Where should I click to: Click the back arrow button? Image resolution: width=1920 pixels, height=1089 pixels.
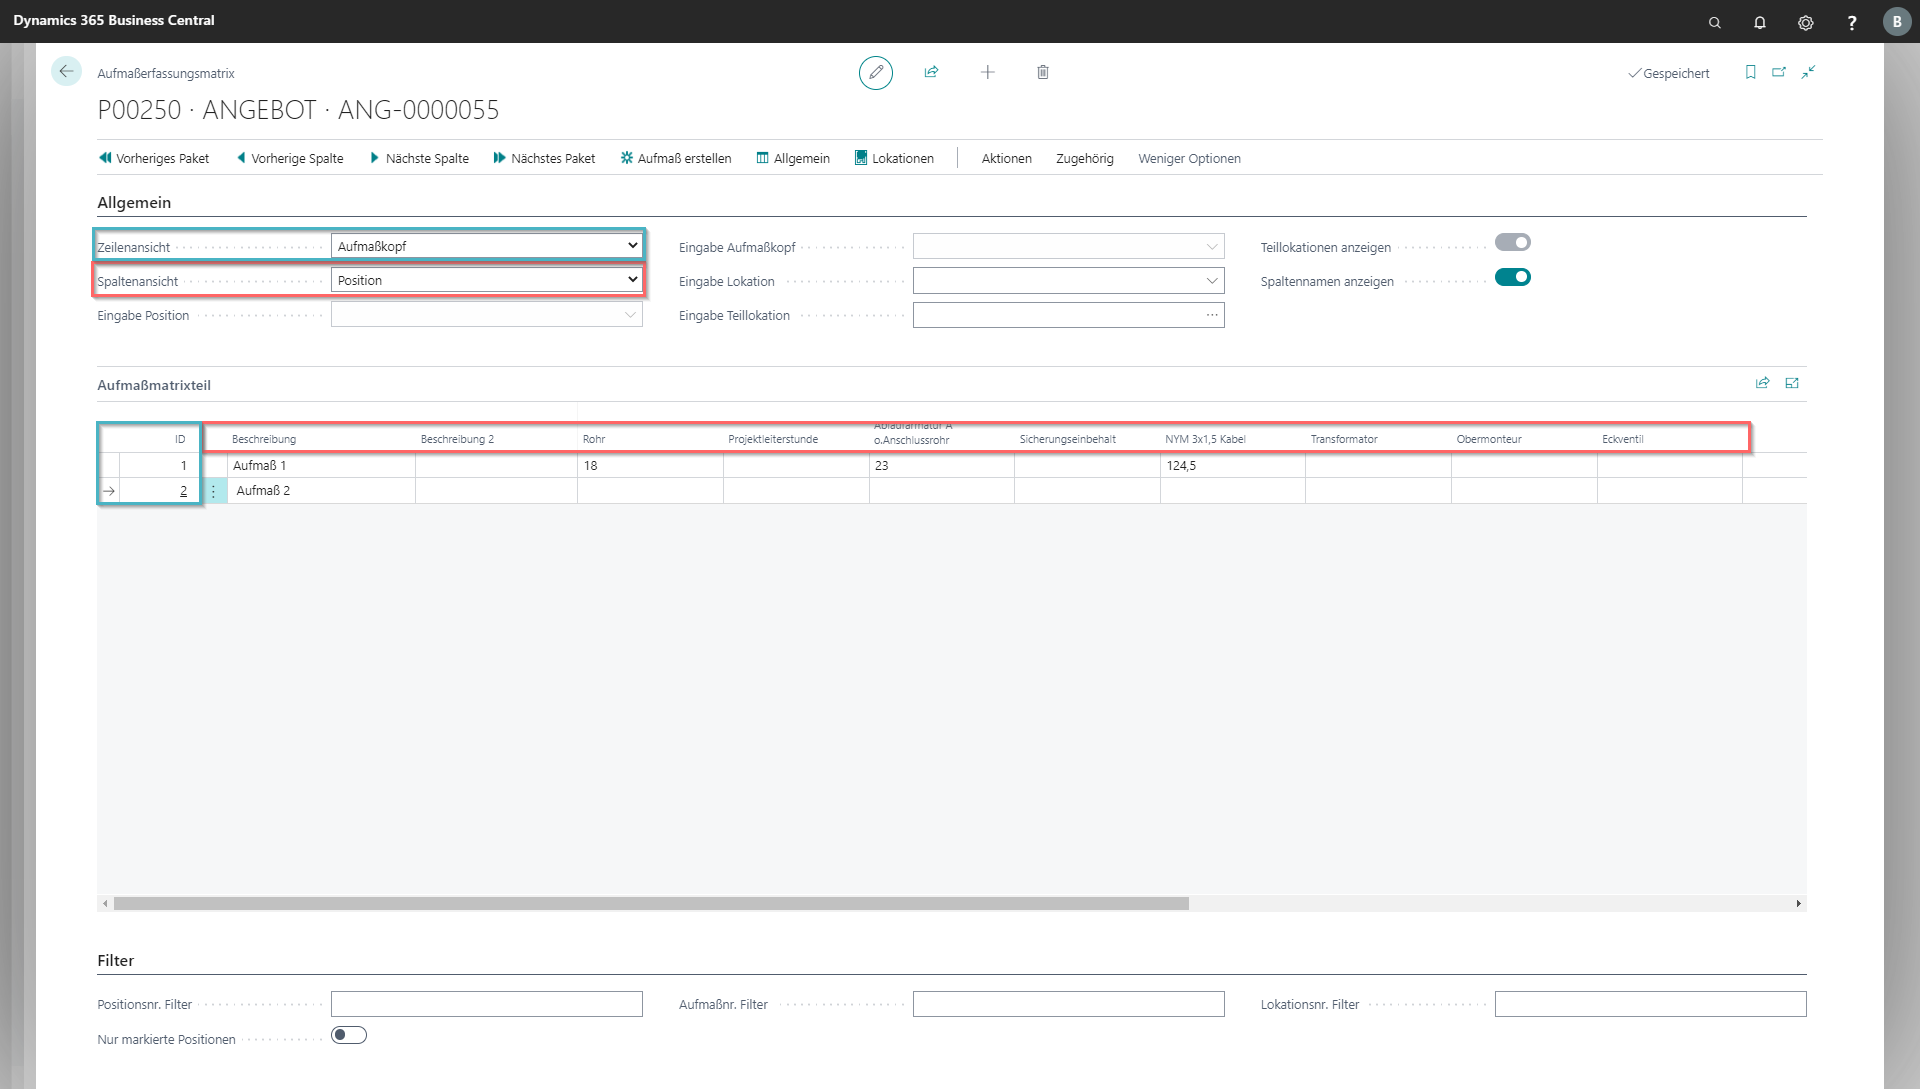66,71
